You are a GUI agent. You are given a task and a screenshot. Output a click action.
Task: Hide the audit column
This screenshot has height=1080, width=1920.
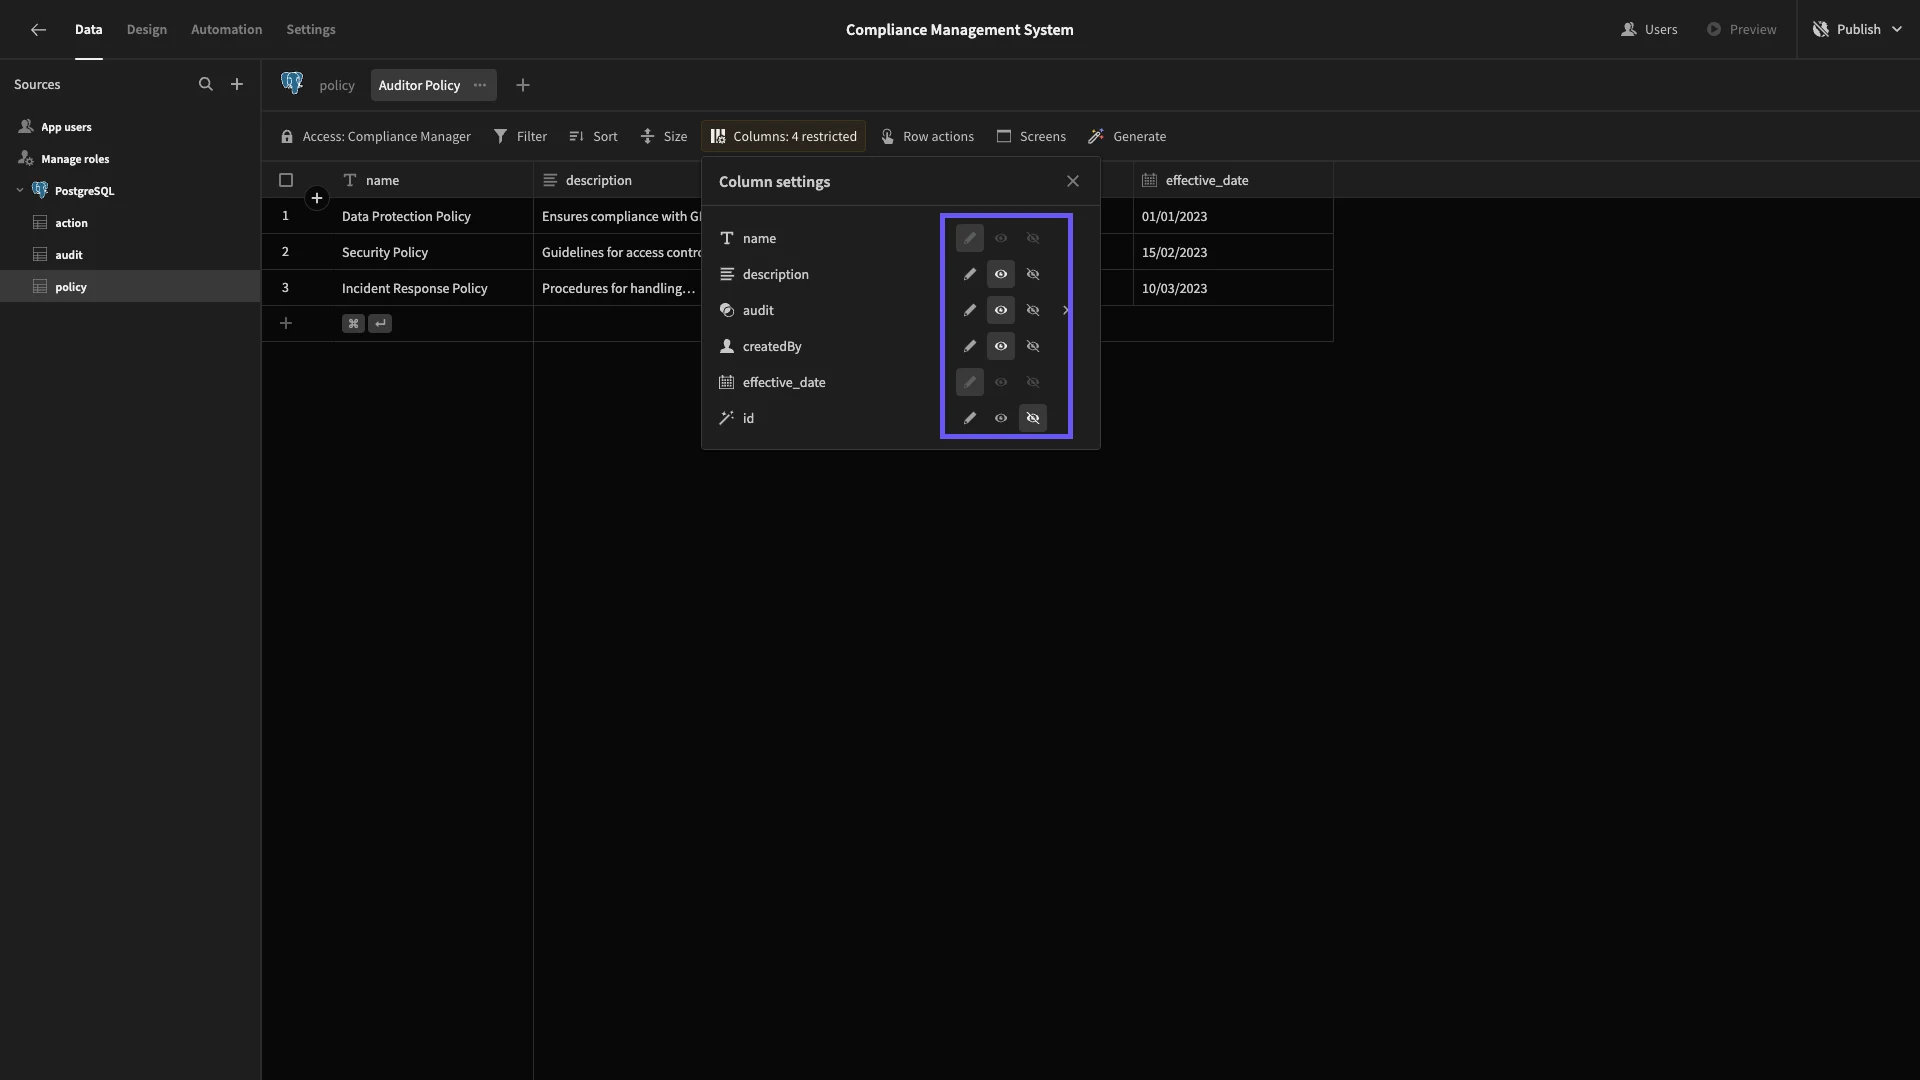(1033, 311)
